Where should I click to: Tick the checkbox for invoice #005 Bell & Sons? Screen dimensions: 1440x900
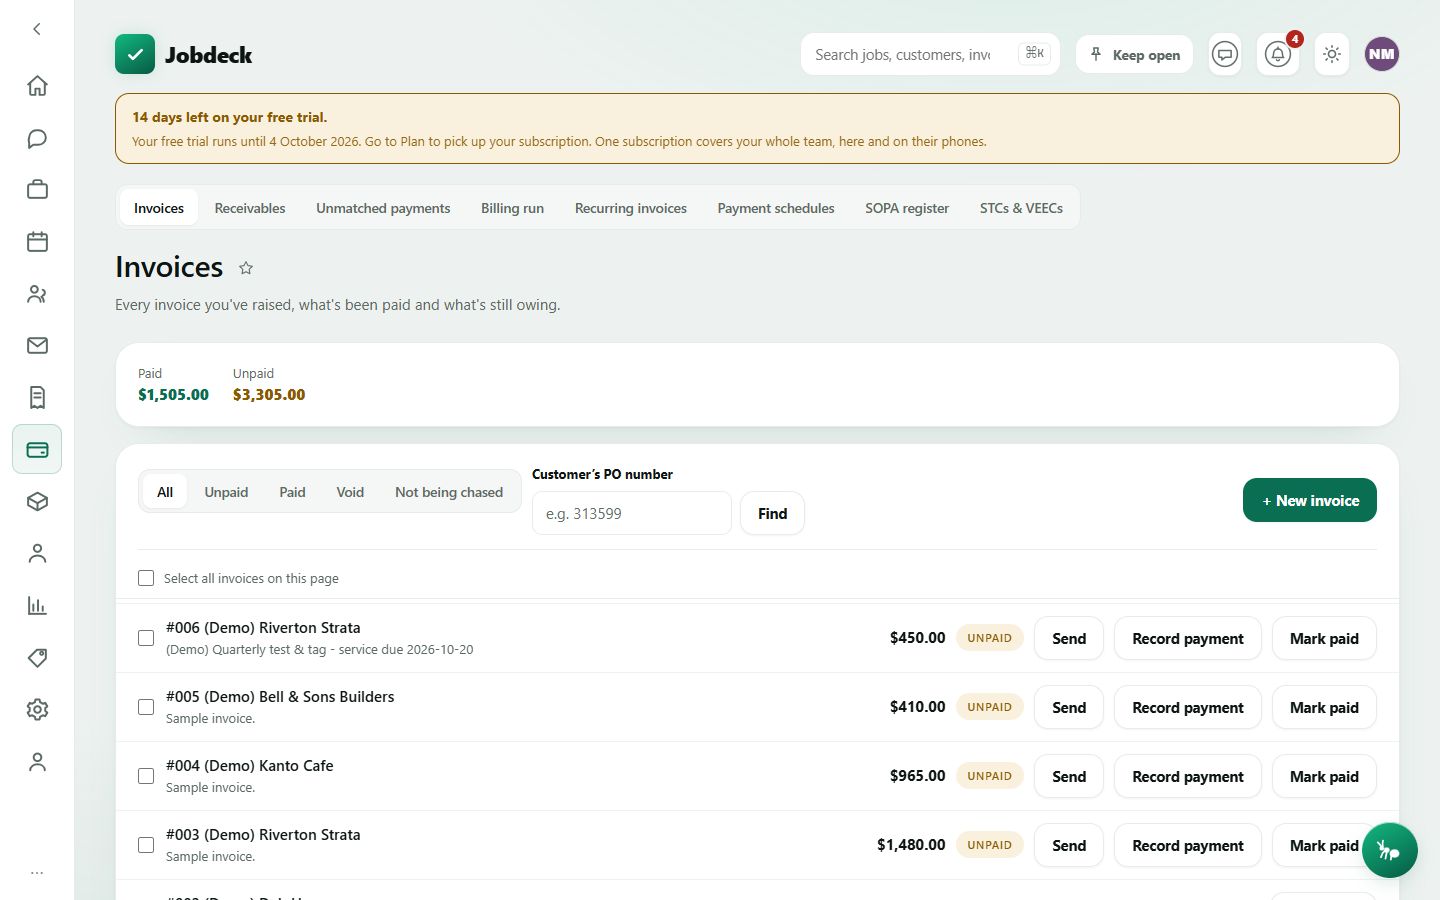pos(146,707)
